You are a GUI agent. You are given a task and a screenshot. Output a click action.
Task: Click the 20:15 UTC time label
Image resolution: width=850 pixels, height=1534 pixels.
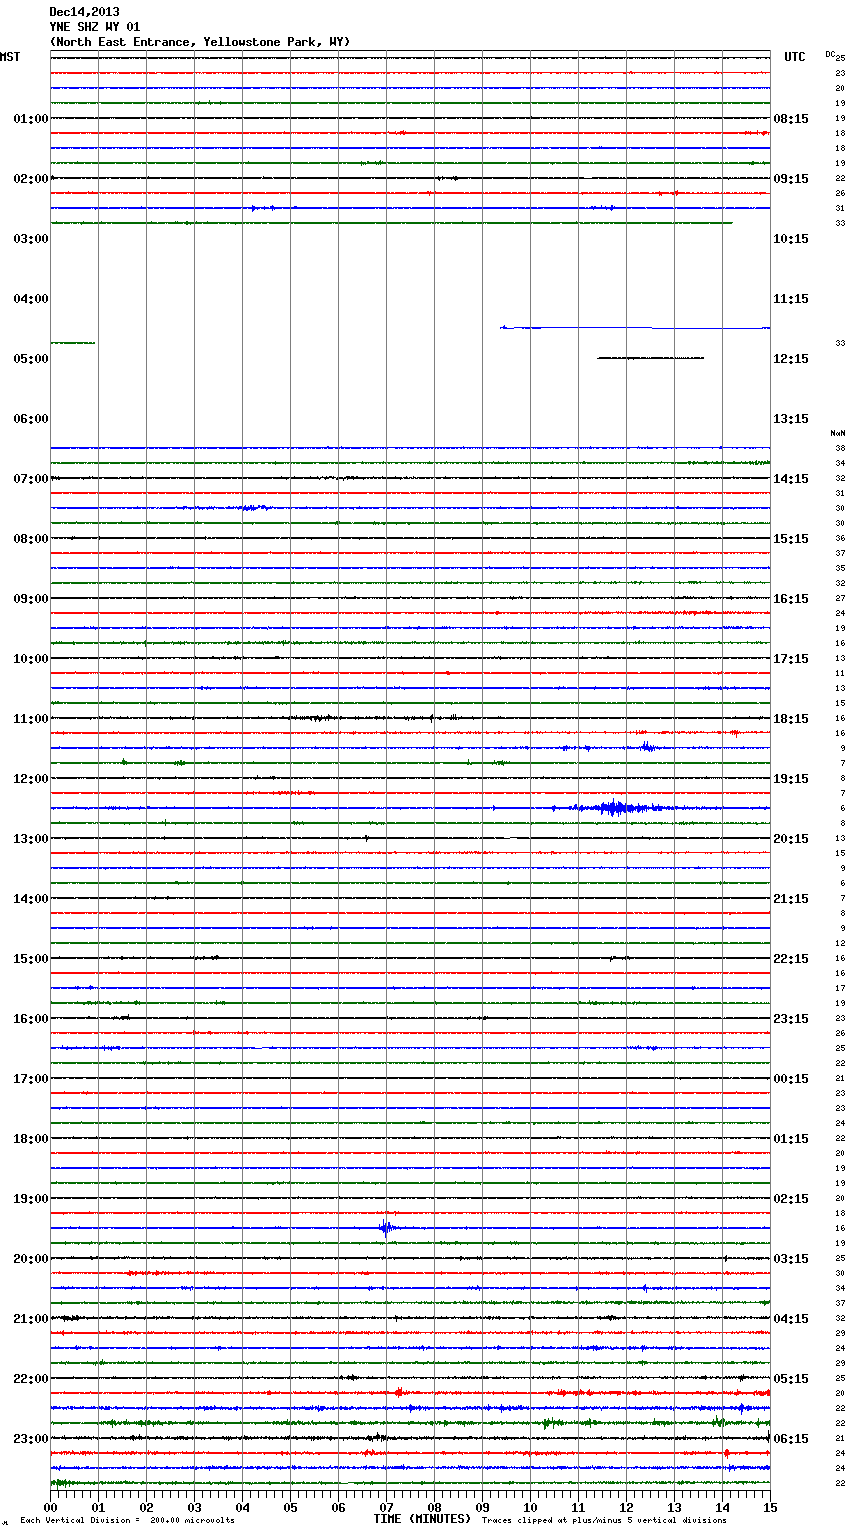(791, 839)
